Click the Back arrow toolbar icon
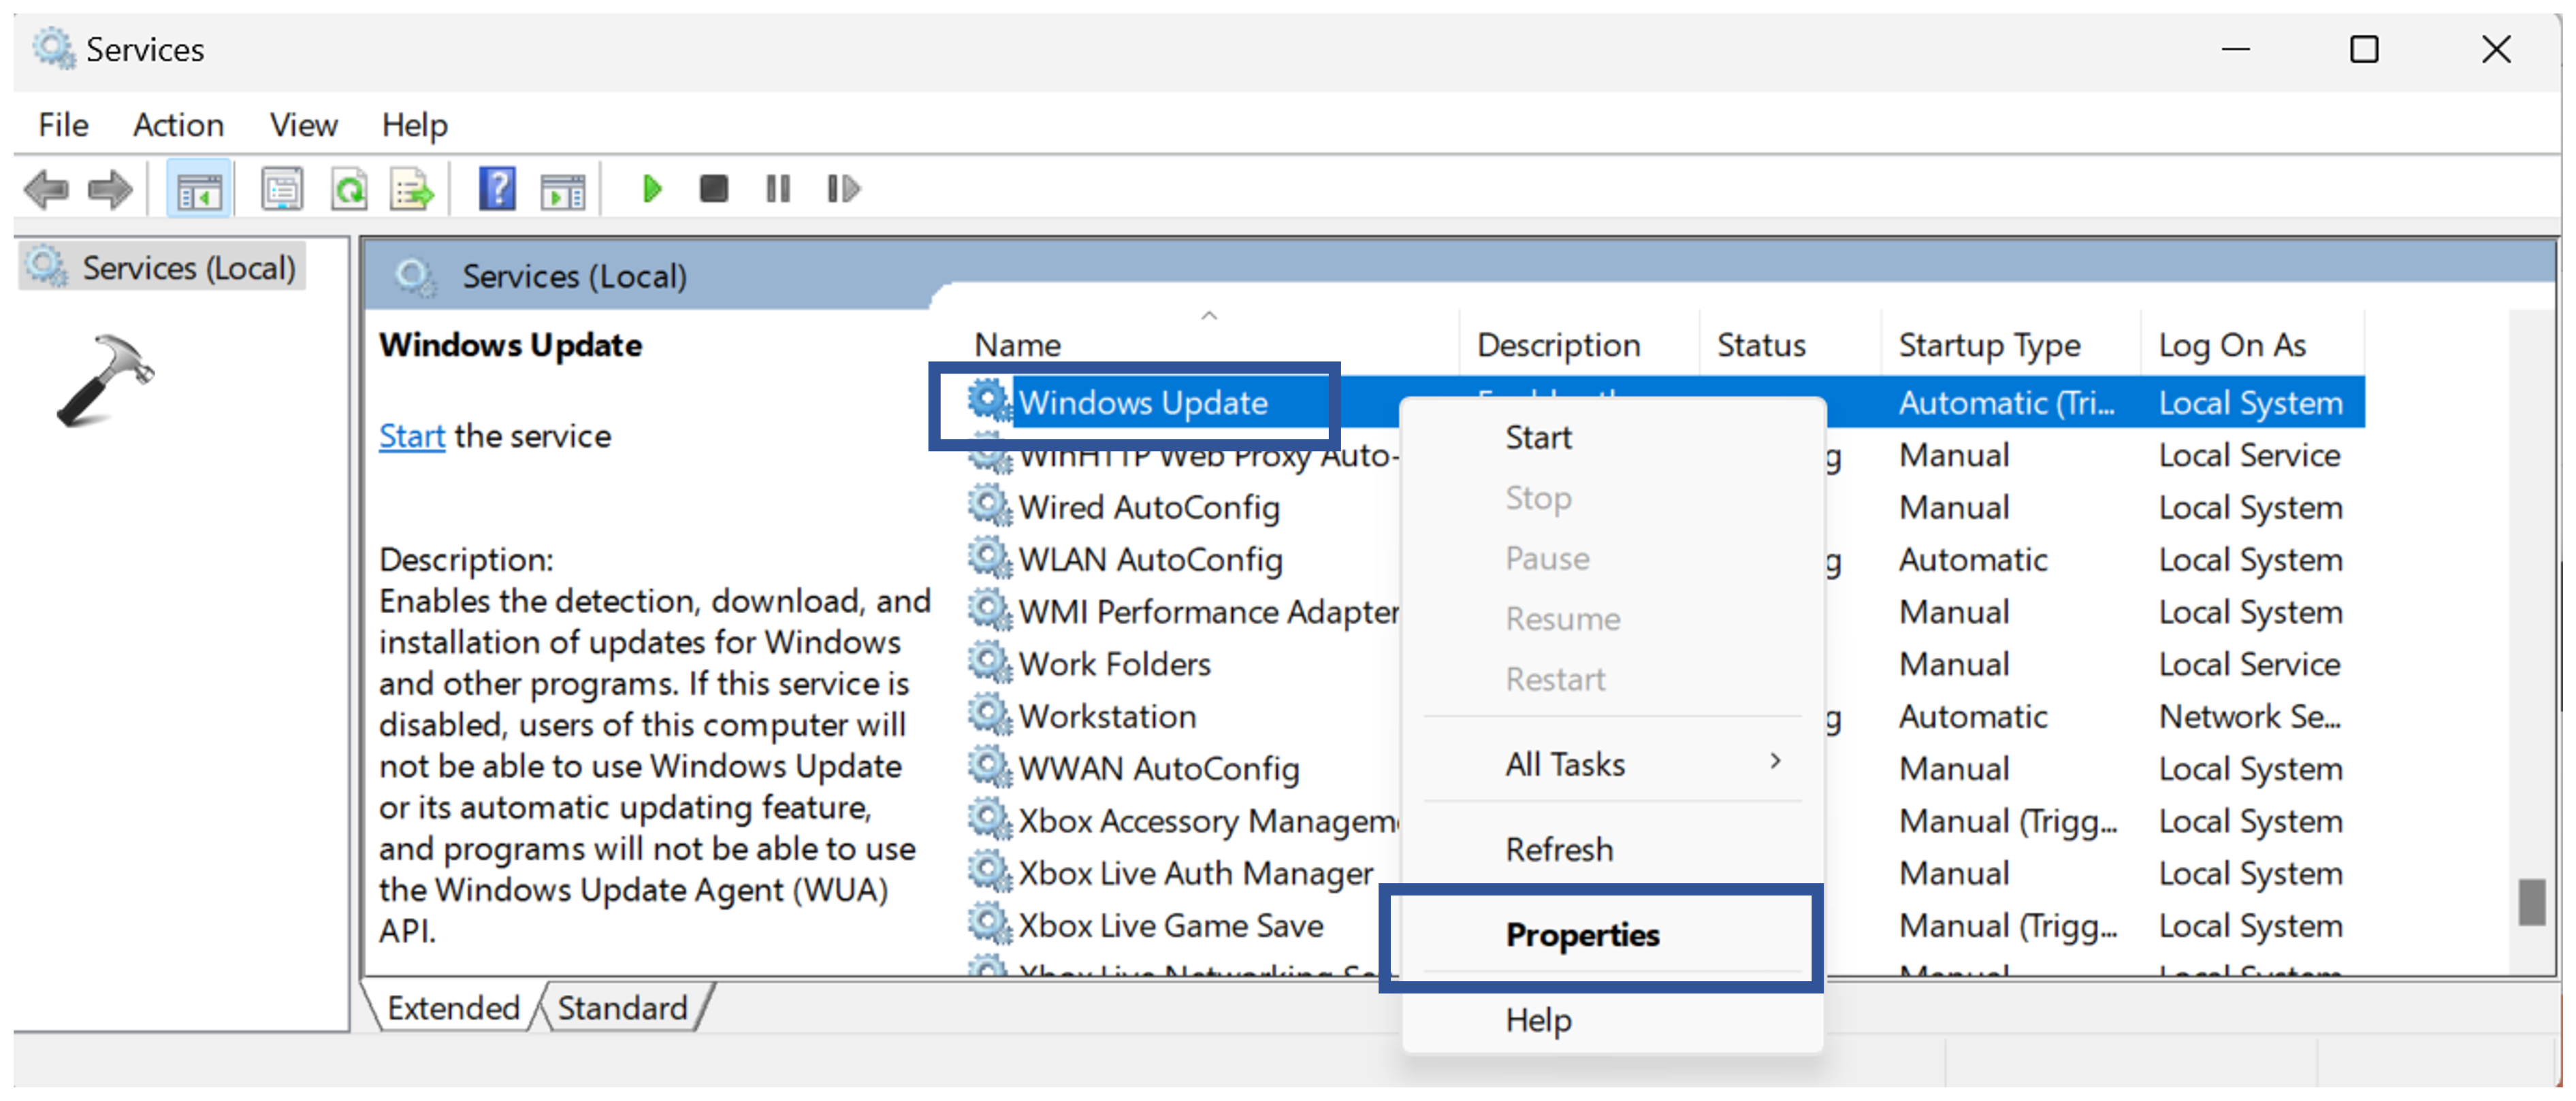 [46, 189]
